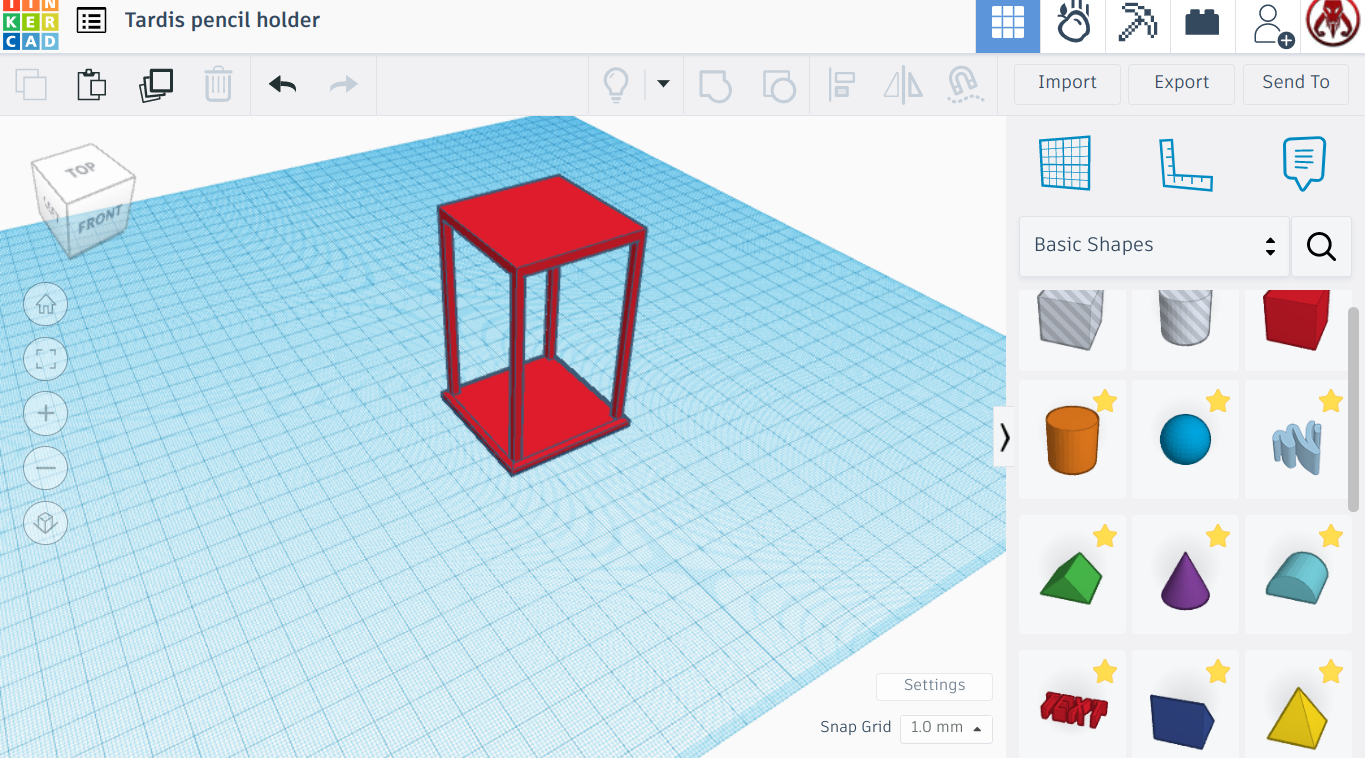Toggle favorite star on Roof shape

tap(1105, 537)
